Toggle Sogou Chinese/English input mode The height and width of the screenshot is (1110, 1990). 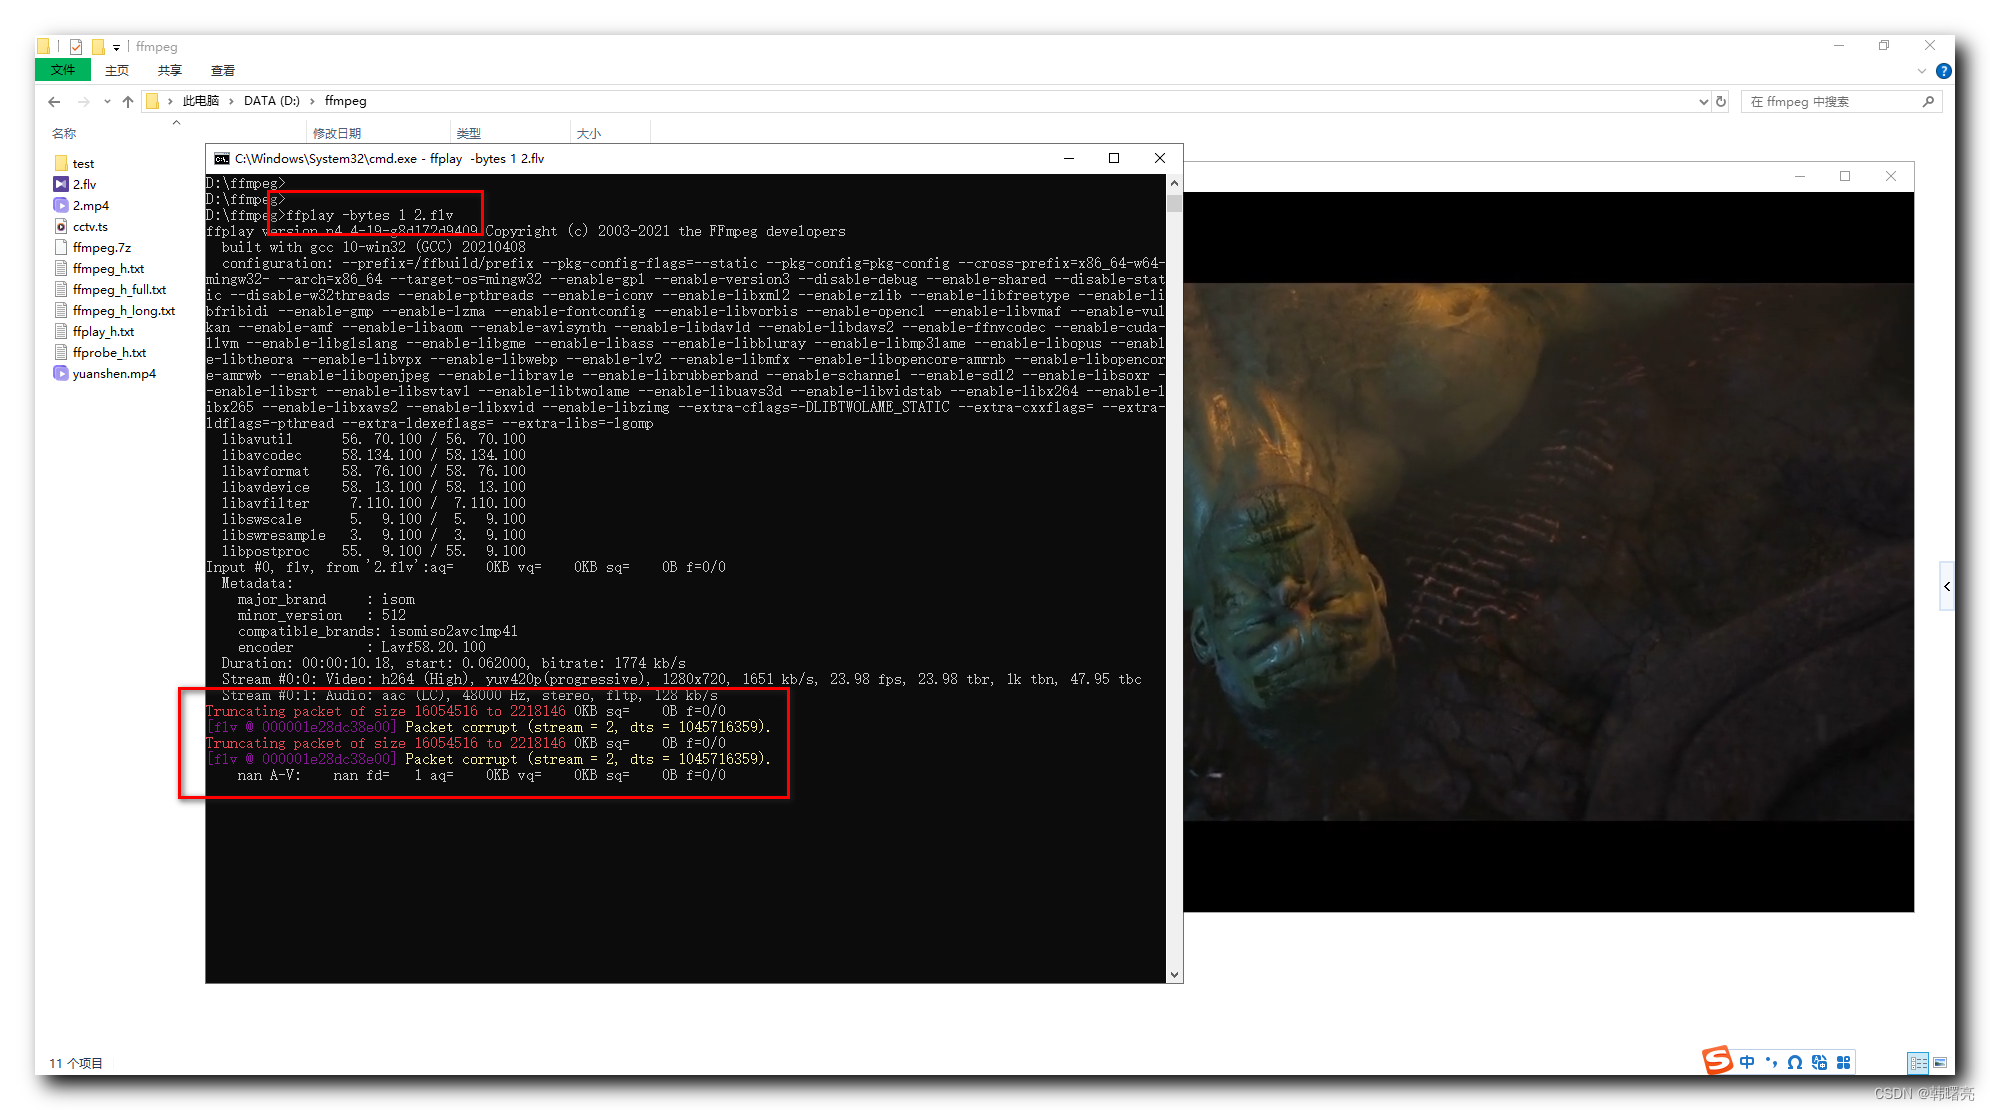pyautogui.click(x=1747, y=1062)
